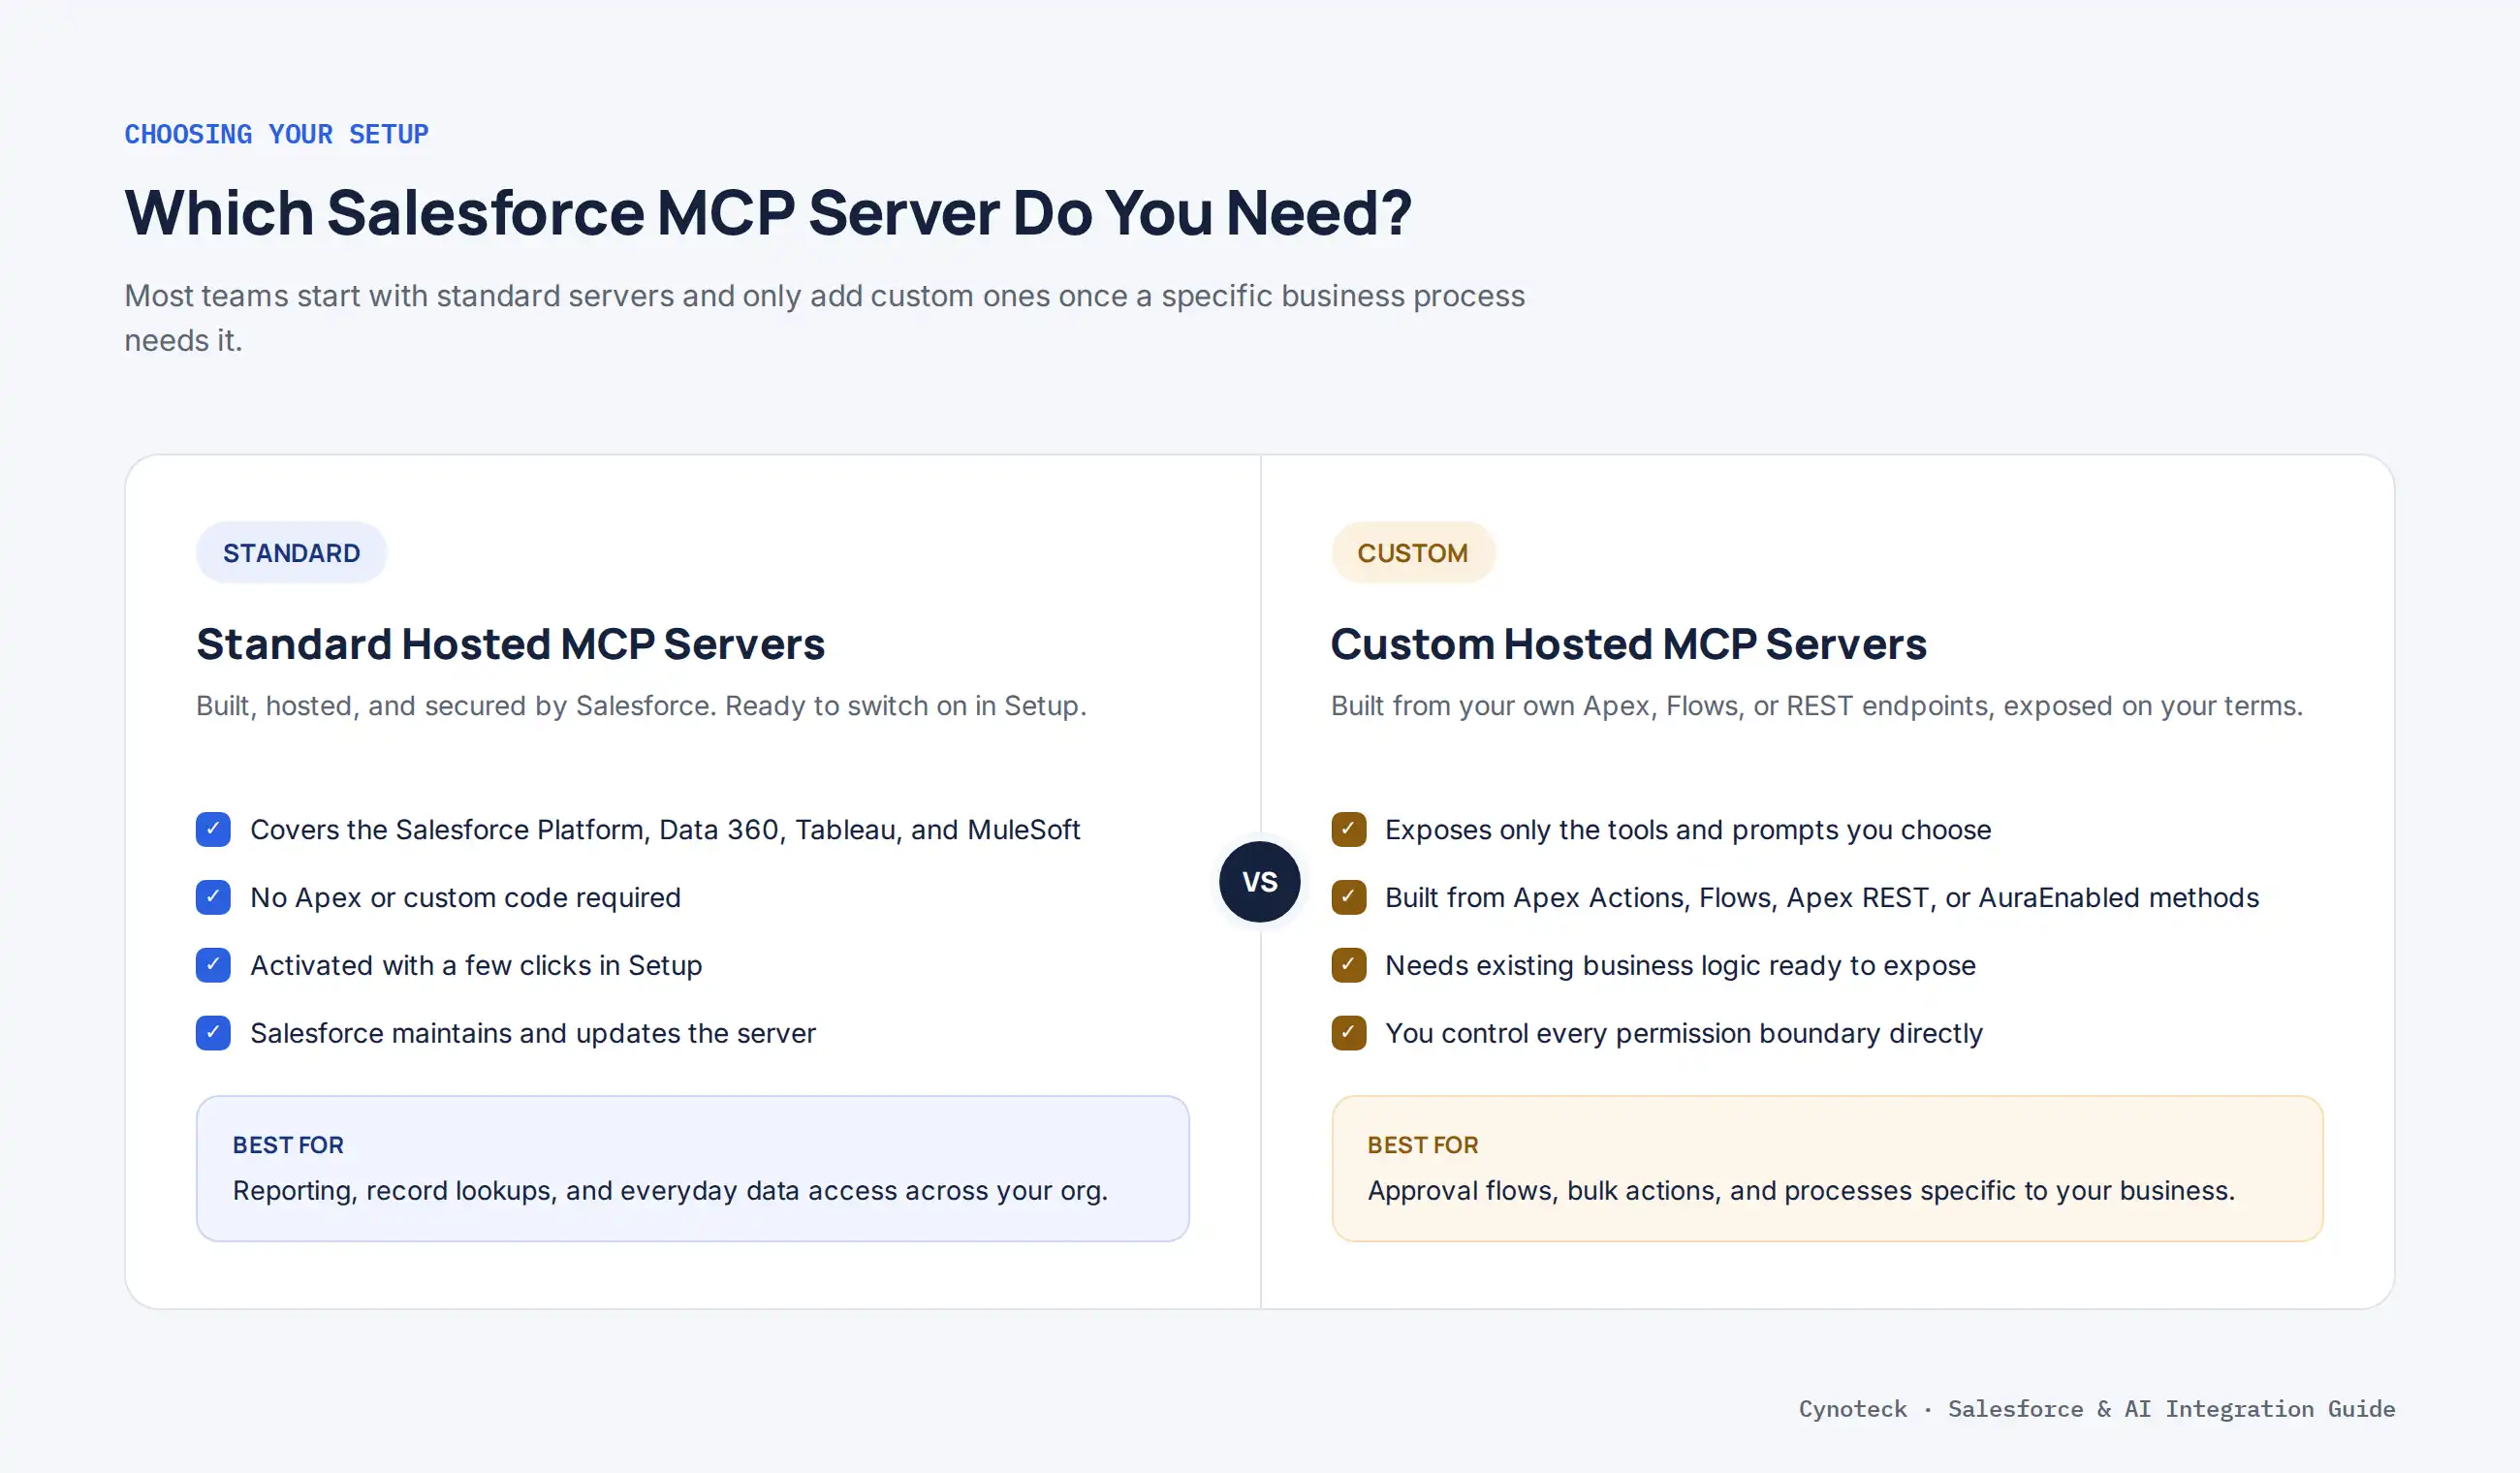Click text 'Salesforce maintains and updates the server'

[533, 1034]
